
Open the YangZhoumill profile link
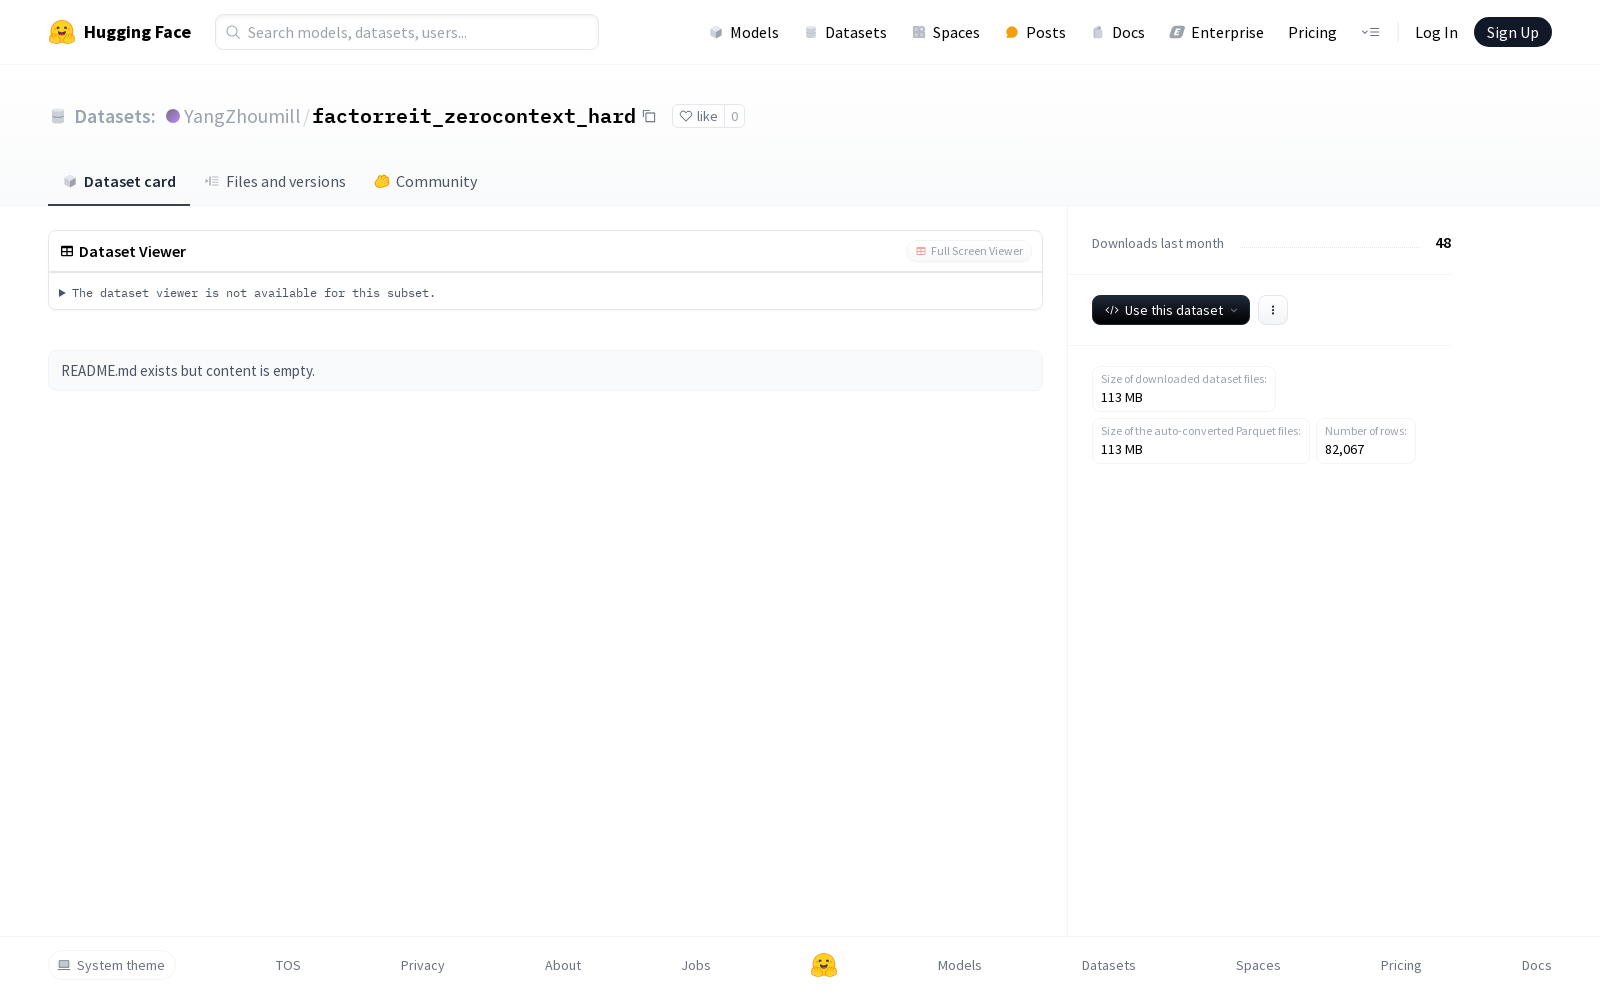point(242,116)
